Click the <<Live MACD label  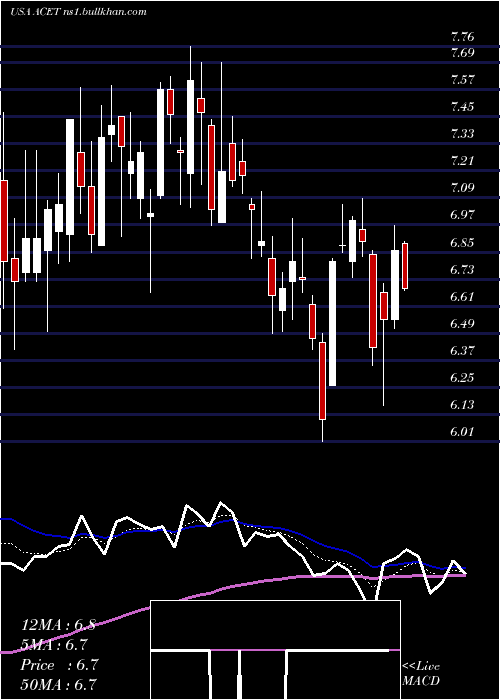tap(421, 674)
